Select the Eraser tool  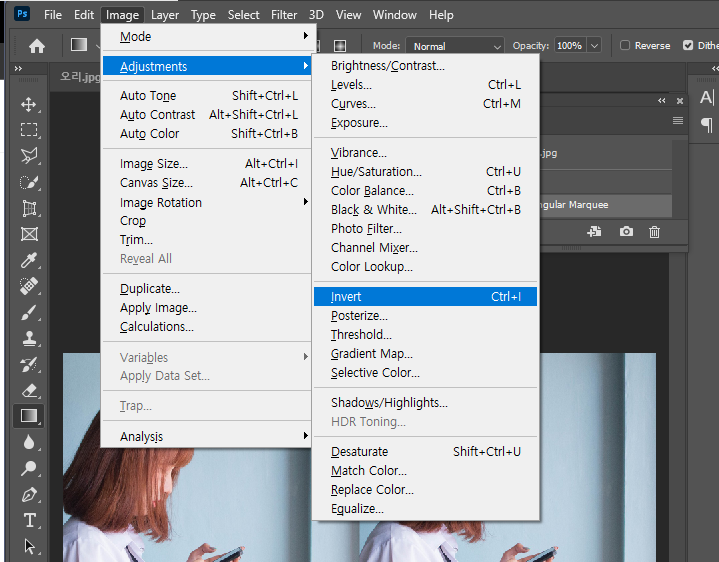pos(29,391)
